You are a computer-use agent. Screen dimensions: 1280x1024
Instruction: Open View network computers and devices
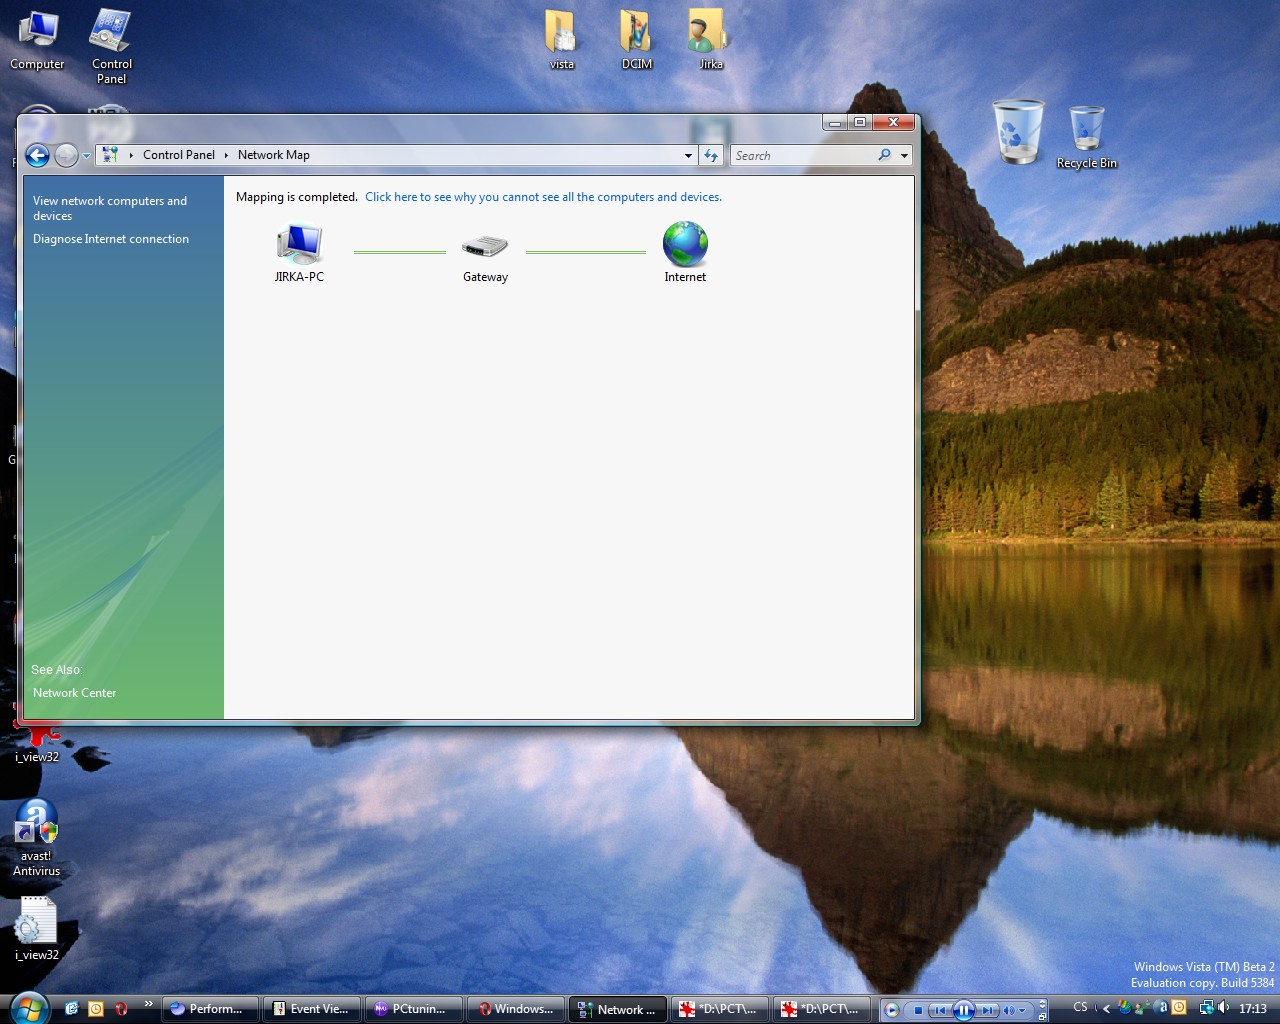110,208
